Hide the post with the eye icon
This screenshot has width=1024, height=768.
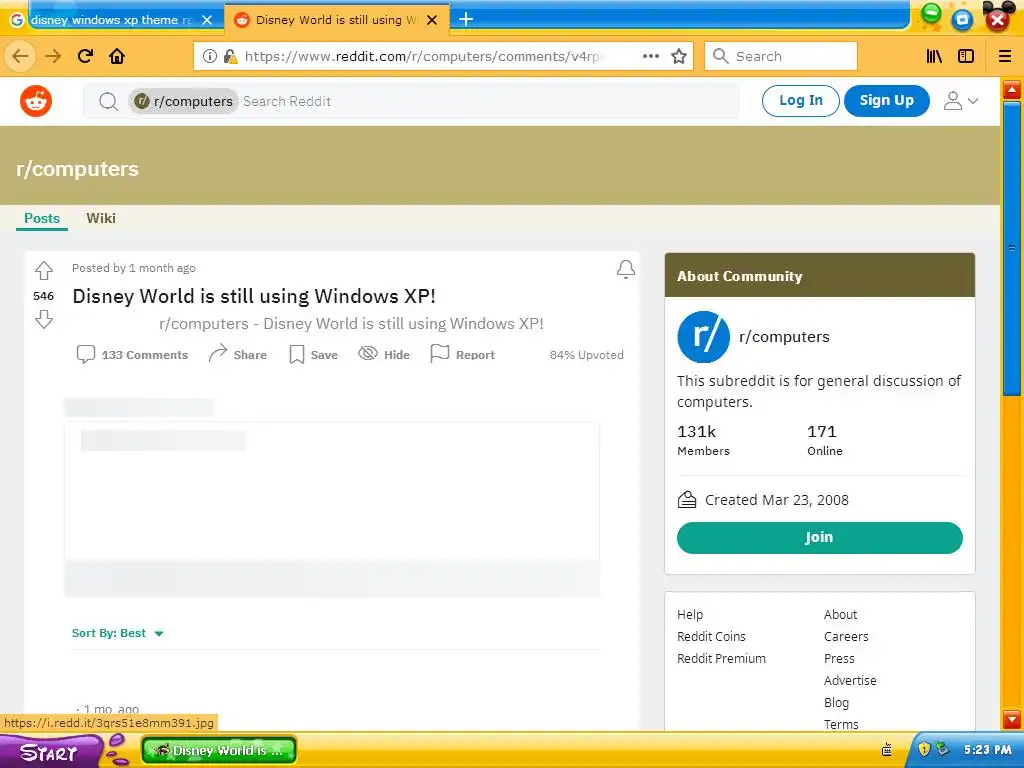click(x=384, y=354)
